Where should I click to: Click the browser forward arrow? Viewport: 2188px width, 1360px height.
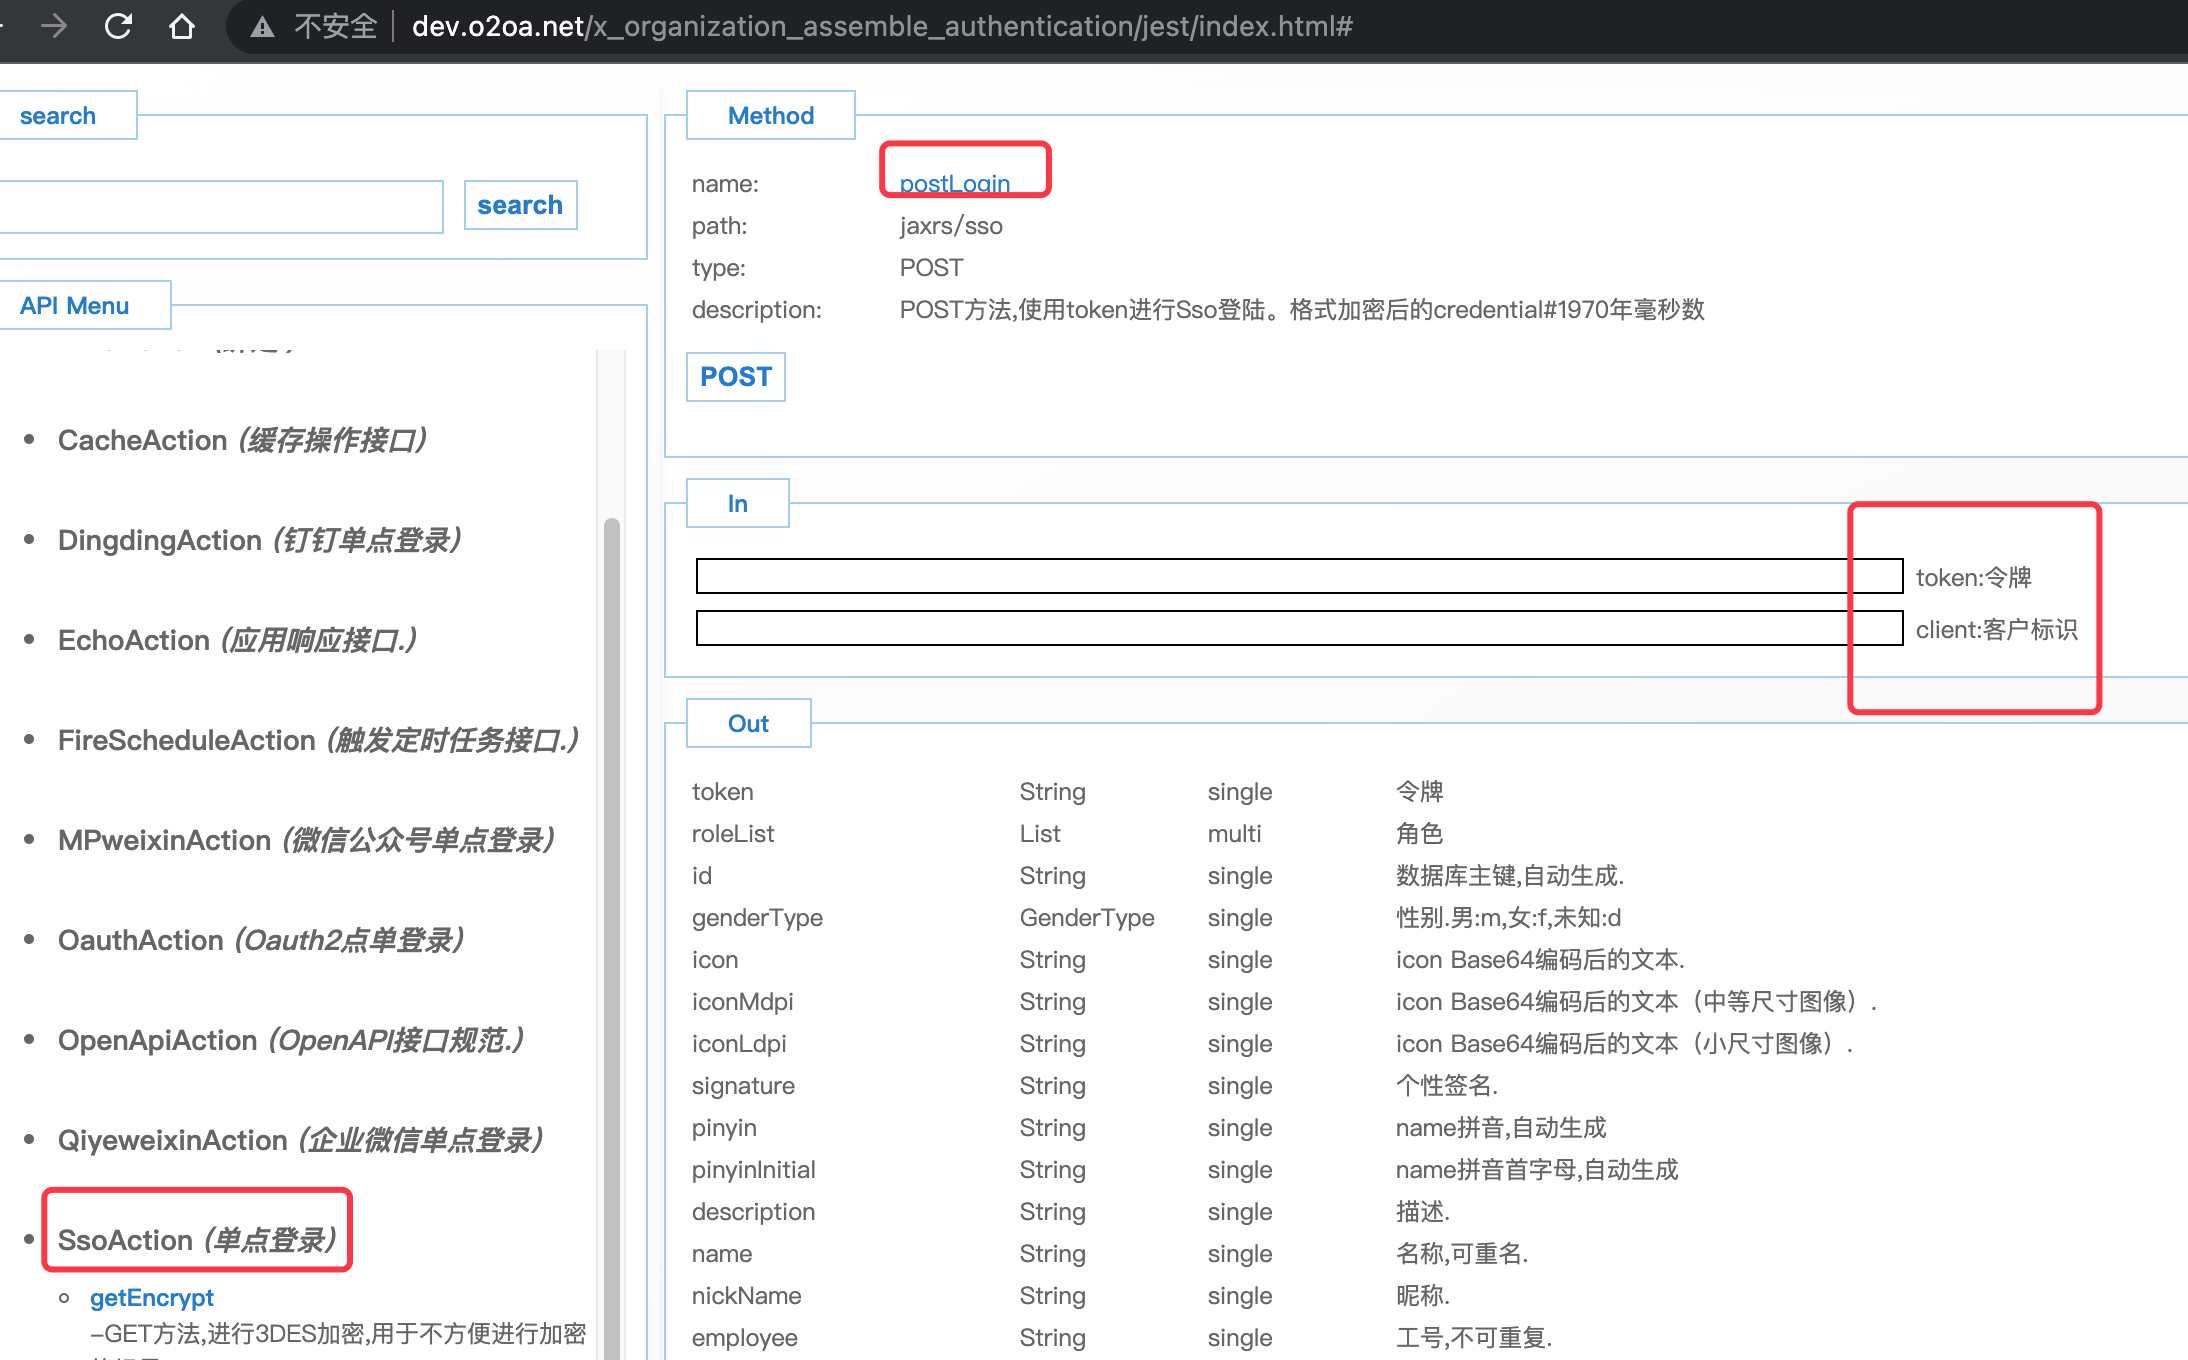coord(54,26)
